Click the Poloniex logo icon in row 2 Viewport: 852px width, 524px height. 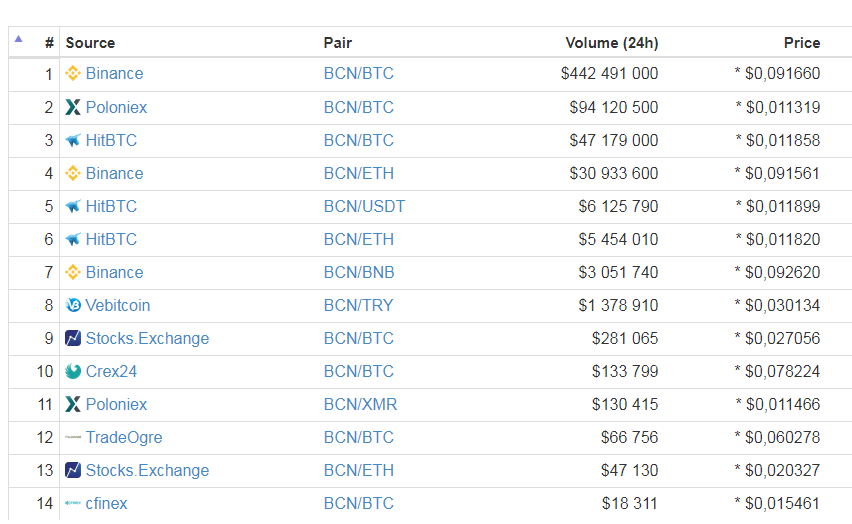click(x=73, y=107)
